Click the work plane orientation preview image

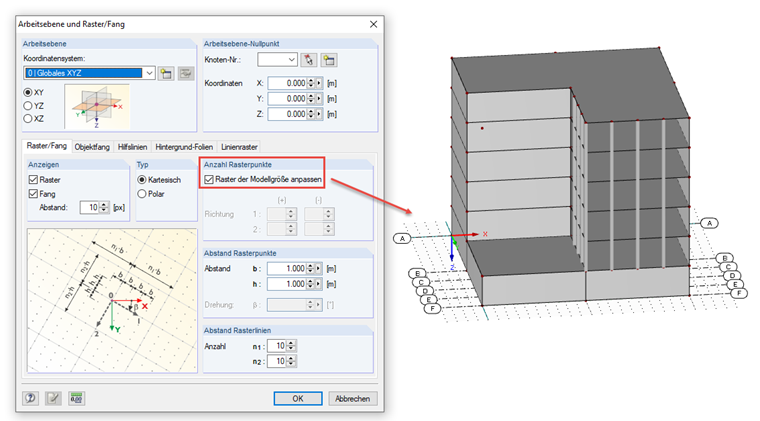(x=97, y=107)
